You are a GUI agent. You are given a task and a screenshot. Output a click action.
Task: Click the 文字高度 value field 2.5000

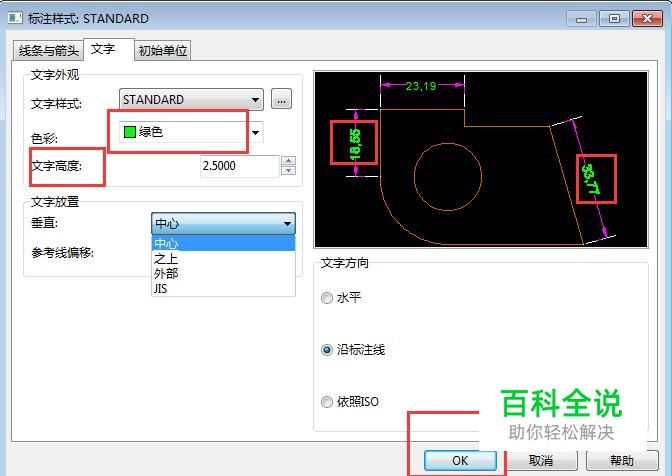tap(240, 166)
